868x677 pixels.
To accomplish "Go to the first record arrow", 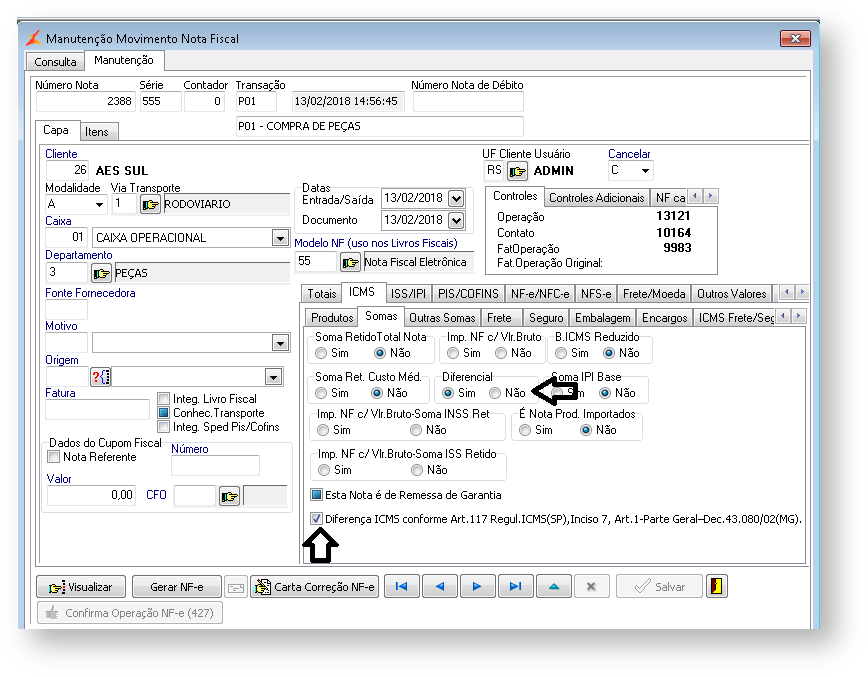I will (400, 587).
